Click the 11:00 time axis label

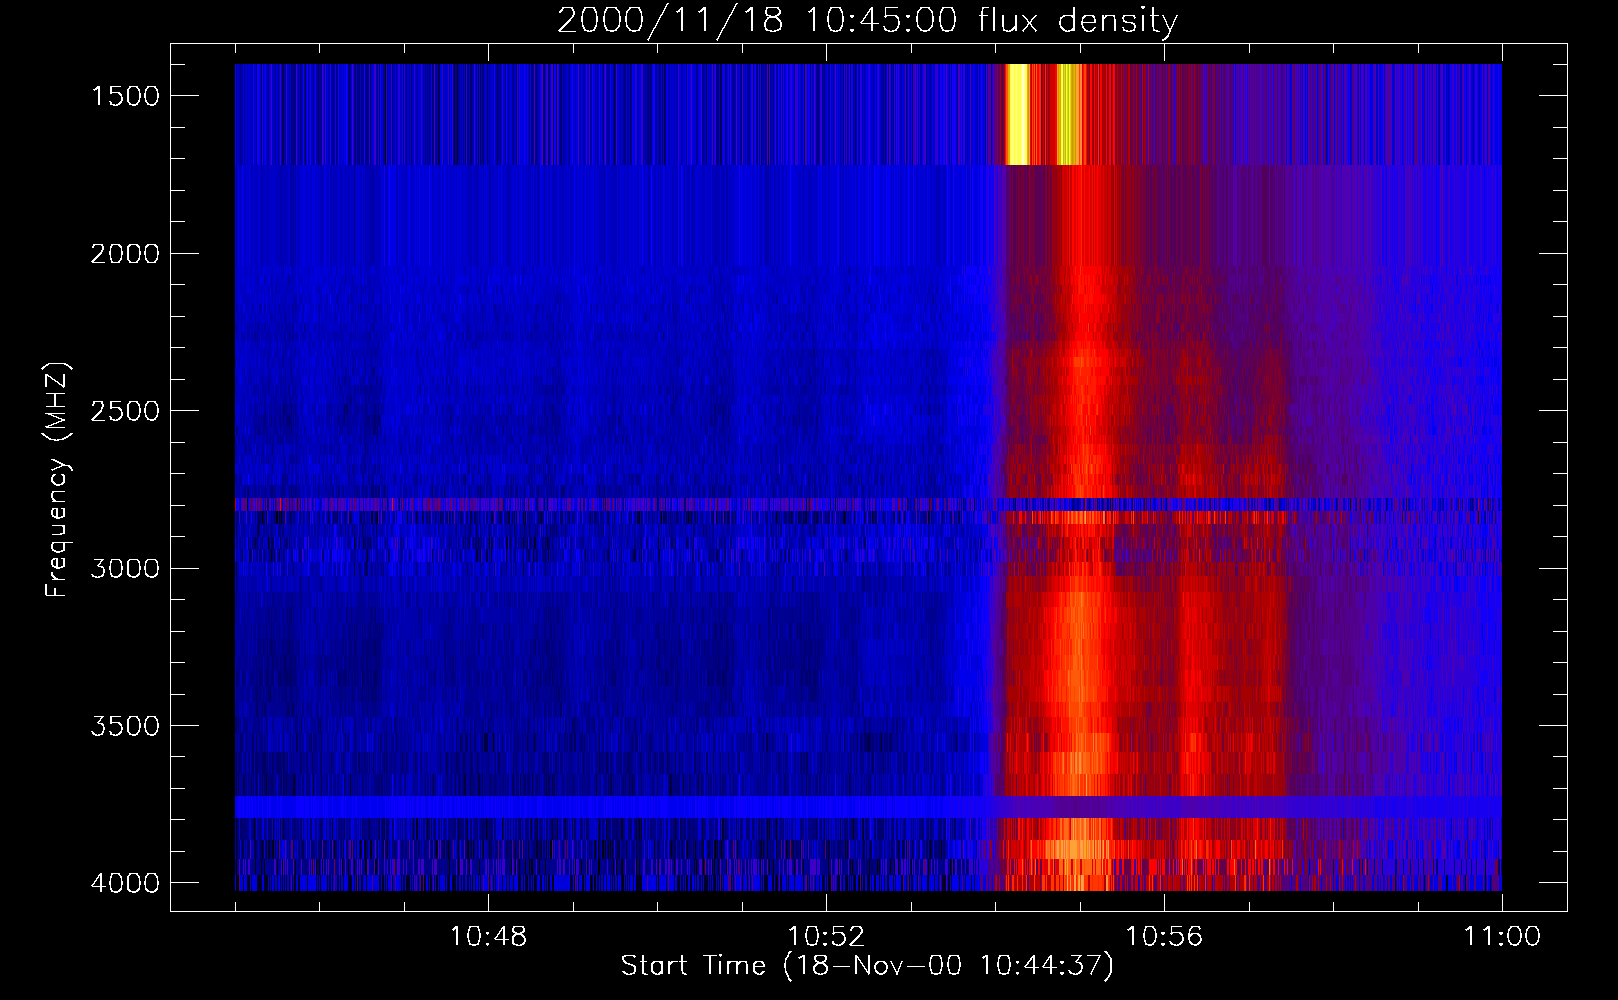pos(1502,937)
